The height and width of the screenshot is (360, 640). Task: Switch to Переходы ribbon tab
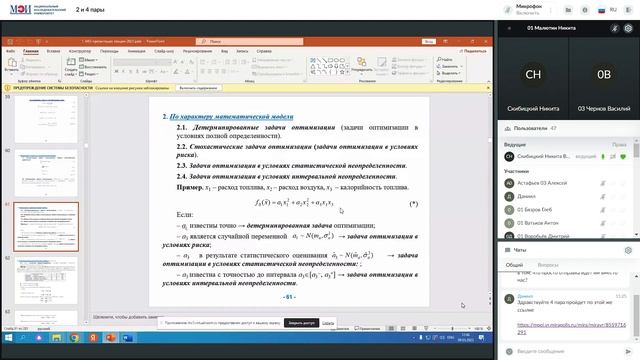[109, 51]
